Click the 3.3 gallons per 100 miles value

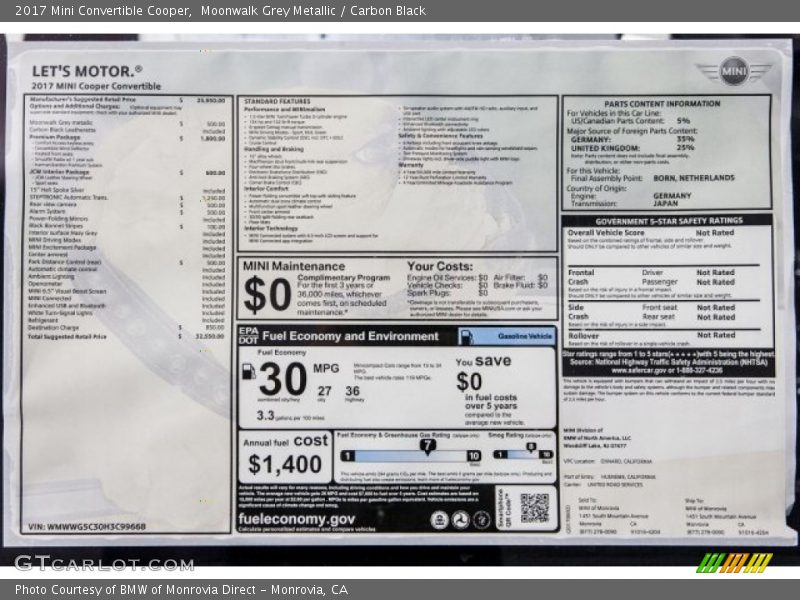coord(265,416)
